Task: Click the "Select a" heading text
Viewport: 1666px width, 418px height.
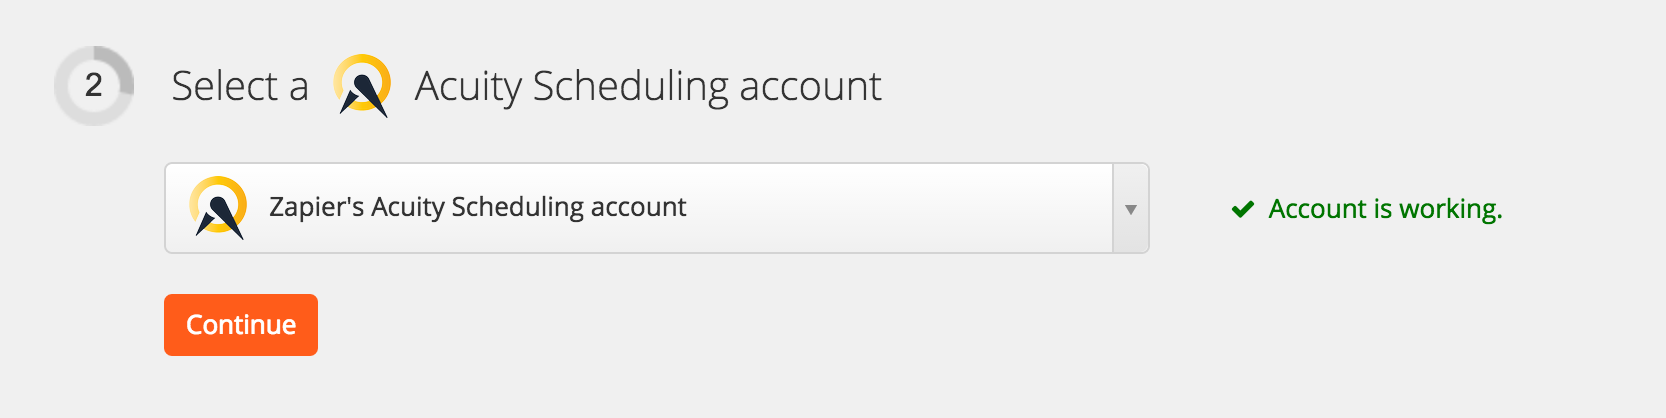Action: point(240,86)
